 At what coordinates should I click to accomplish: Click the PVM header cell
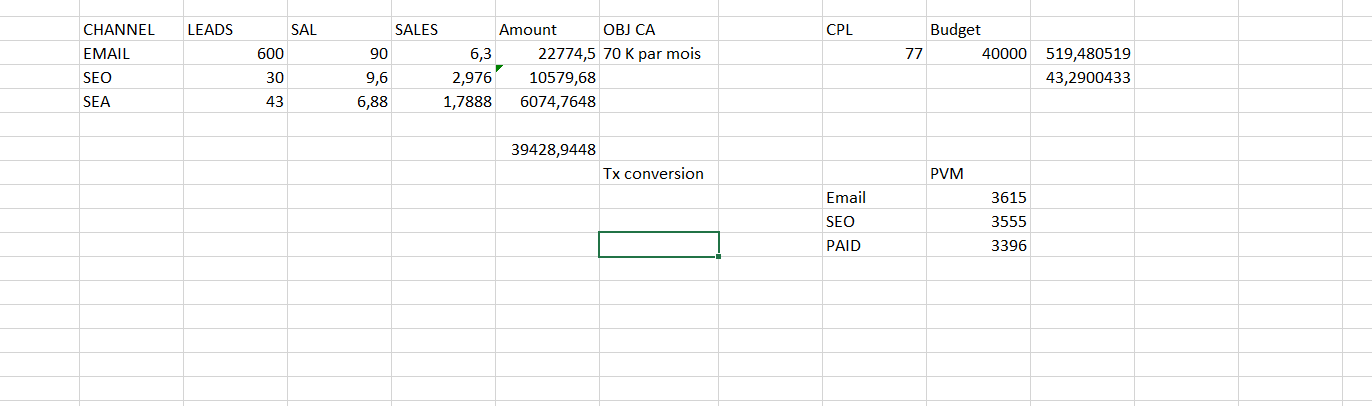(x=978, y=174)
